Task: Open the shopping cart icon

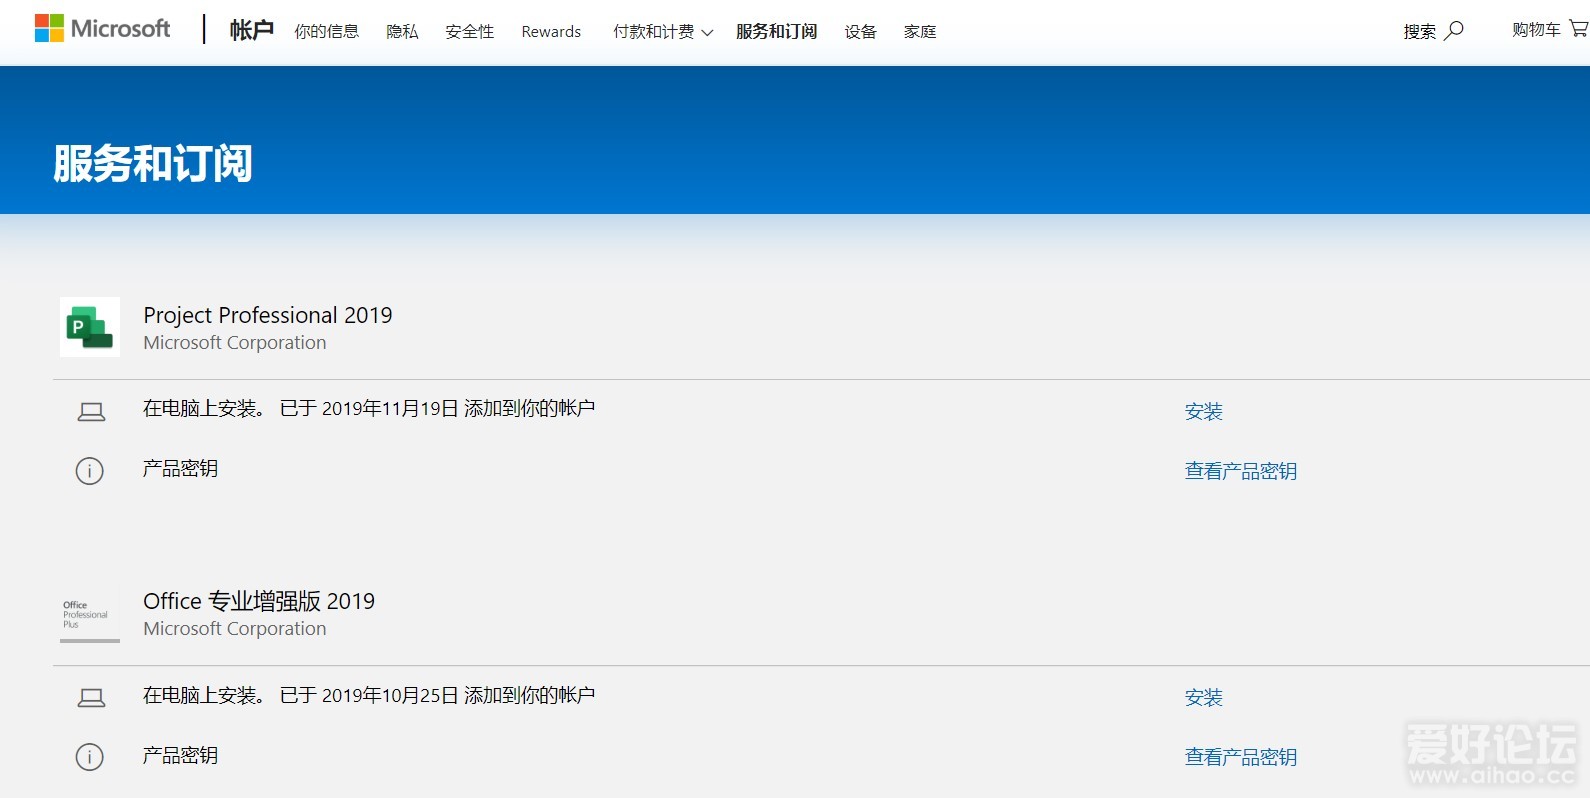Action: pyautogui.click(x=1578, y=29)
